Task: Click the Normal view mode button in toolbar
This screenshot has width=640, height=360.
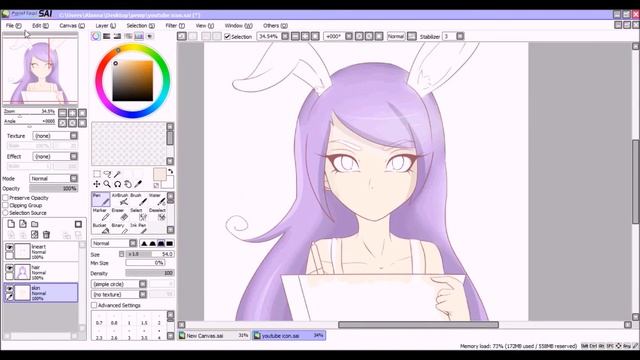Action: tap(396, 36)
